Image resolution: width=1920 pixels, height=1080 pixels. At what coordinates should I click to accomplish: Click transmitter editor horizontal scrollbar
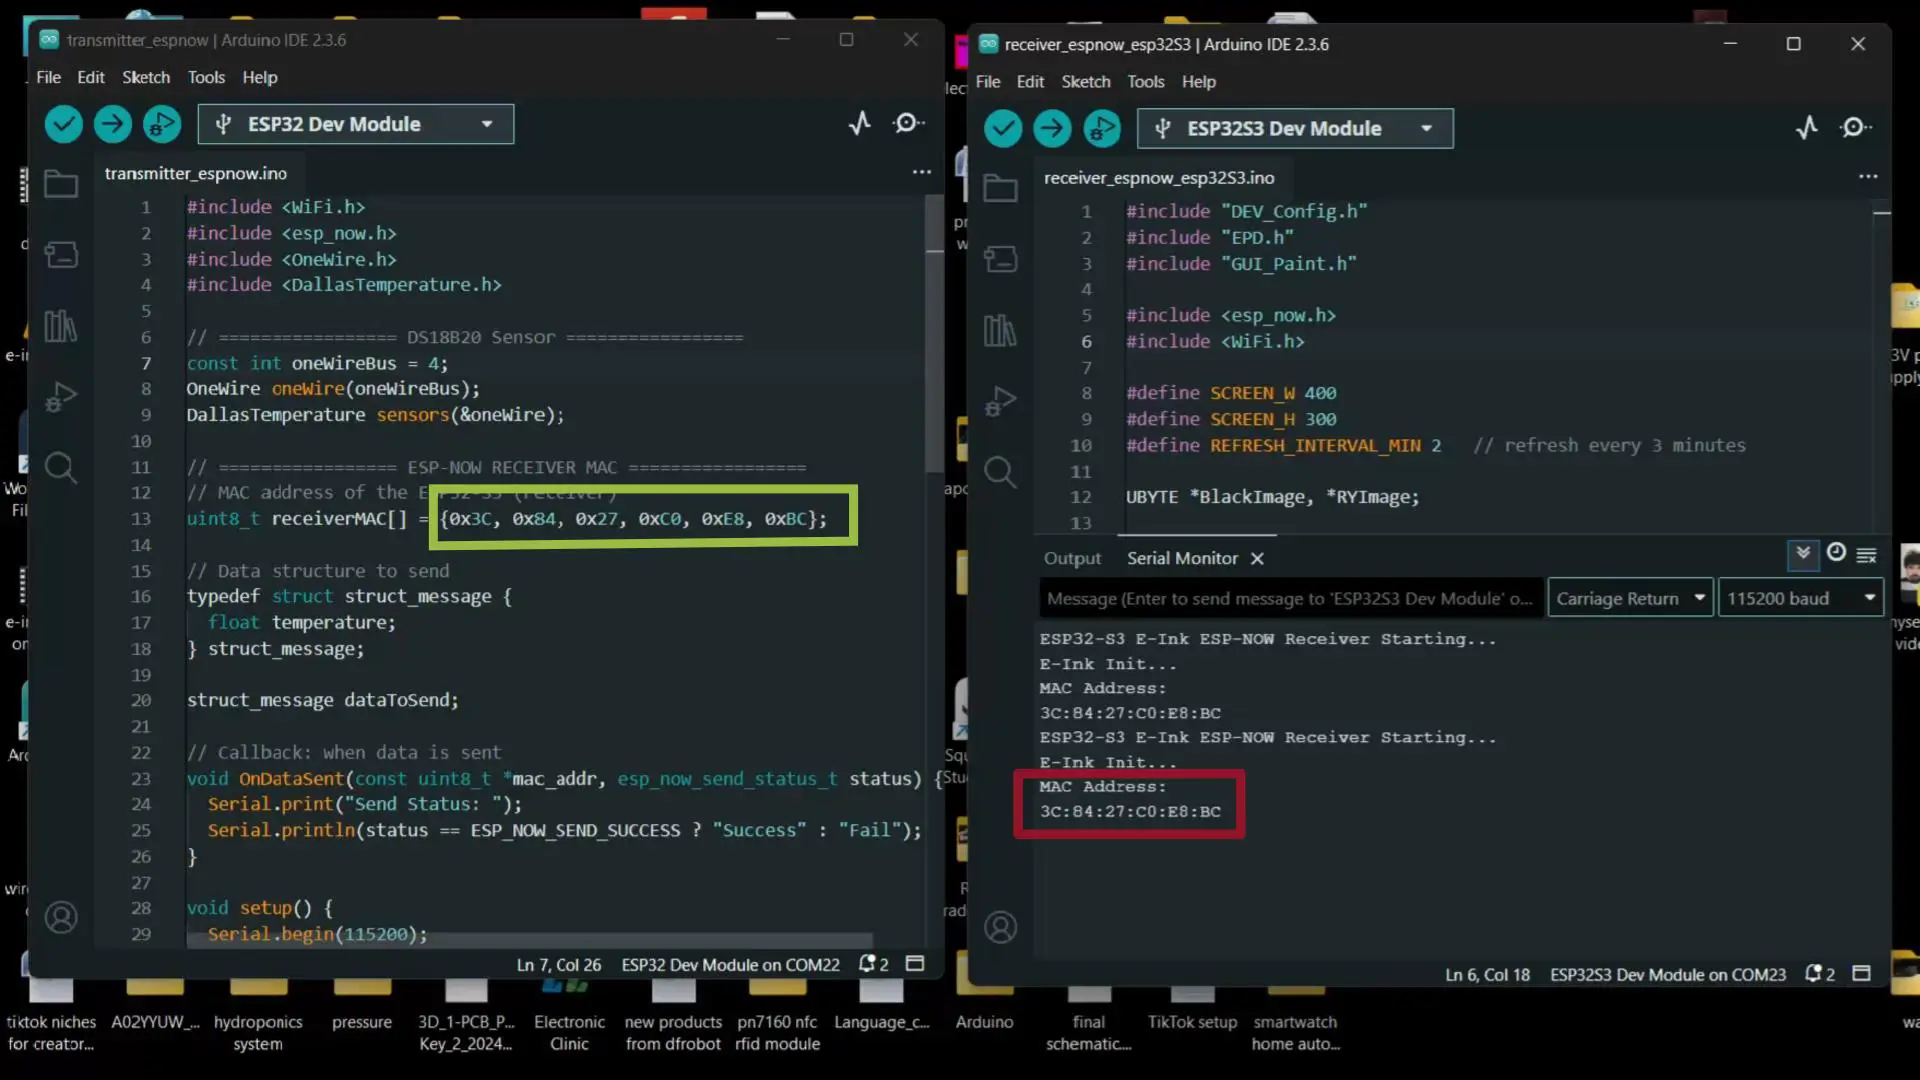pos(530,940)
